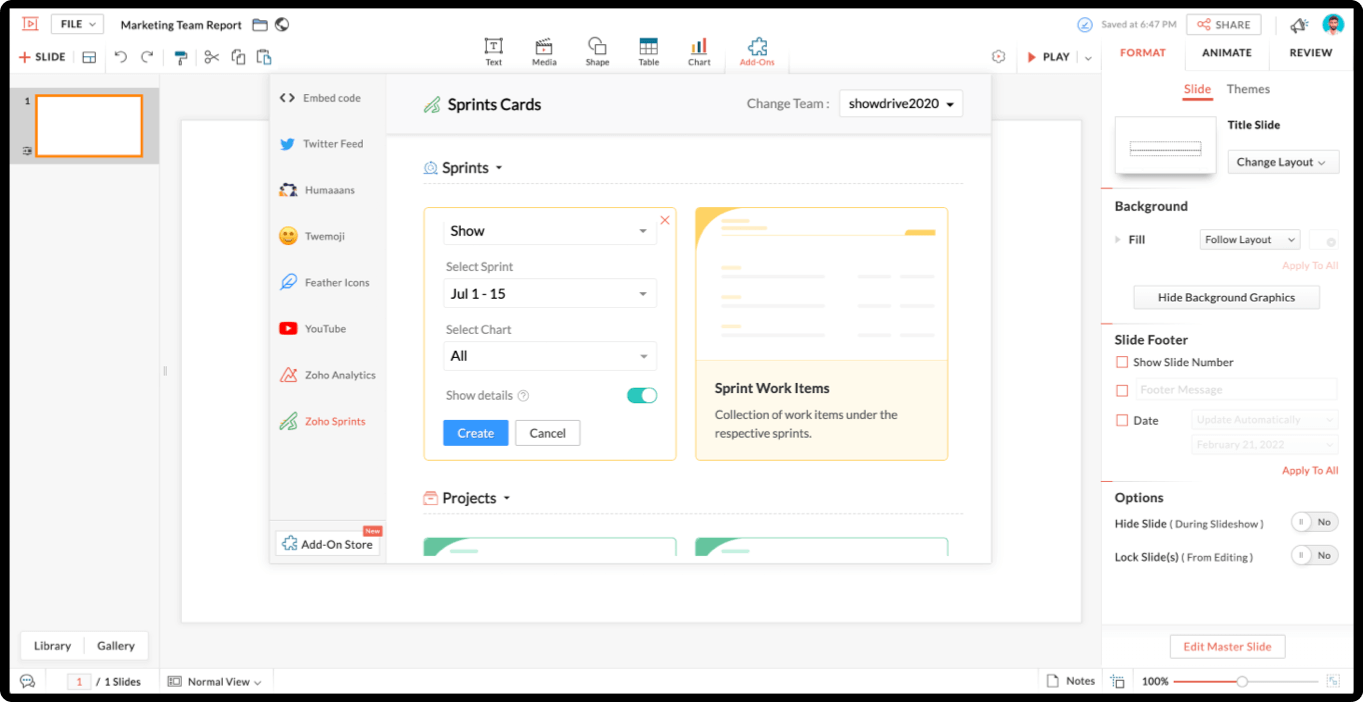Toggle the Lock Slide(s) switch
Screen dimensions: 1363x702
(1314, 555)
